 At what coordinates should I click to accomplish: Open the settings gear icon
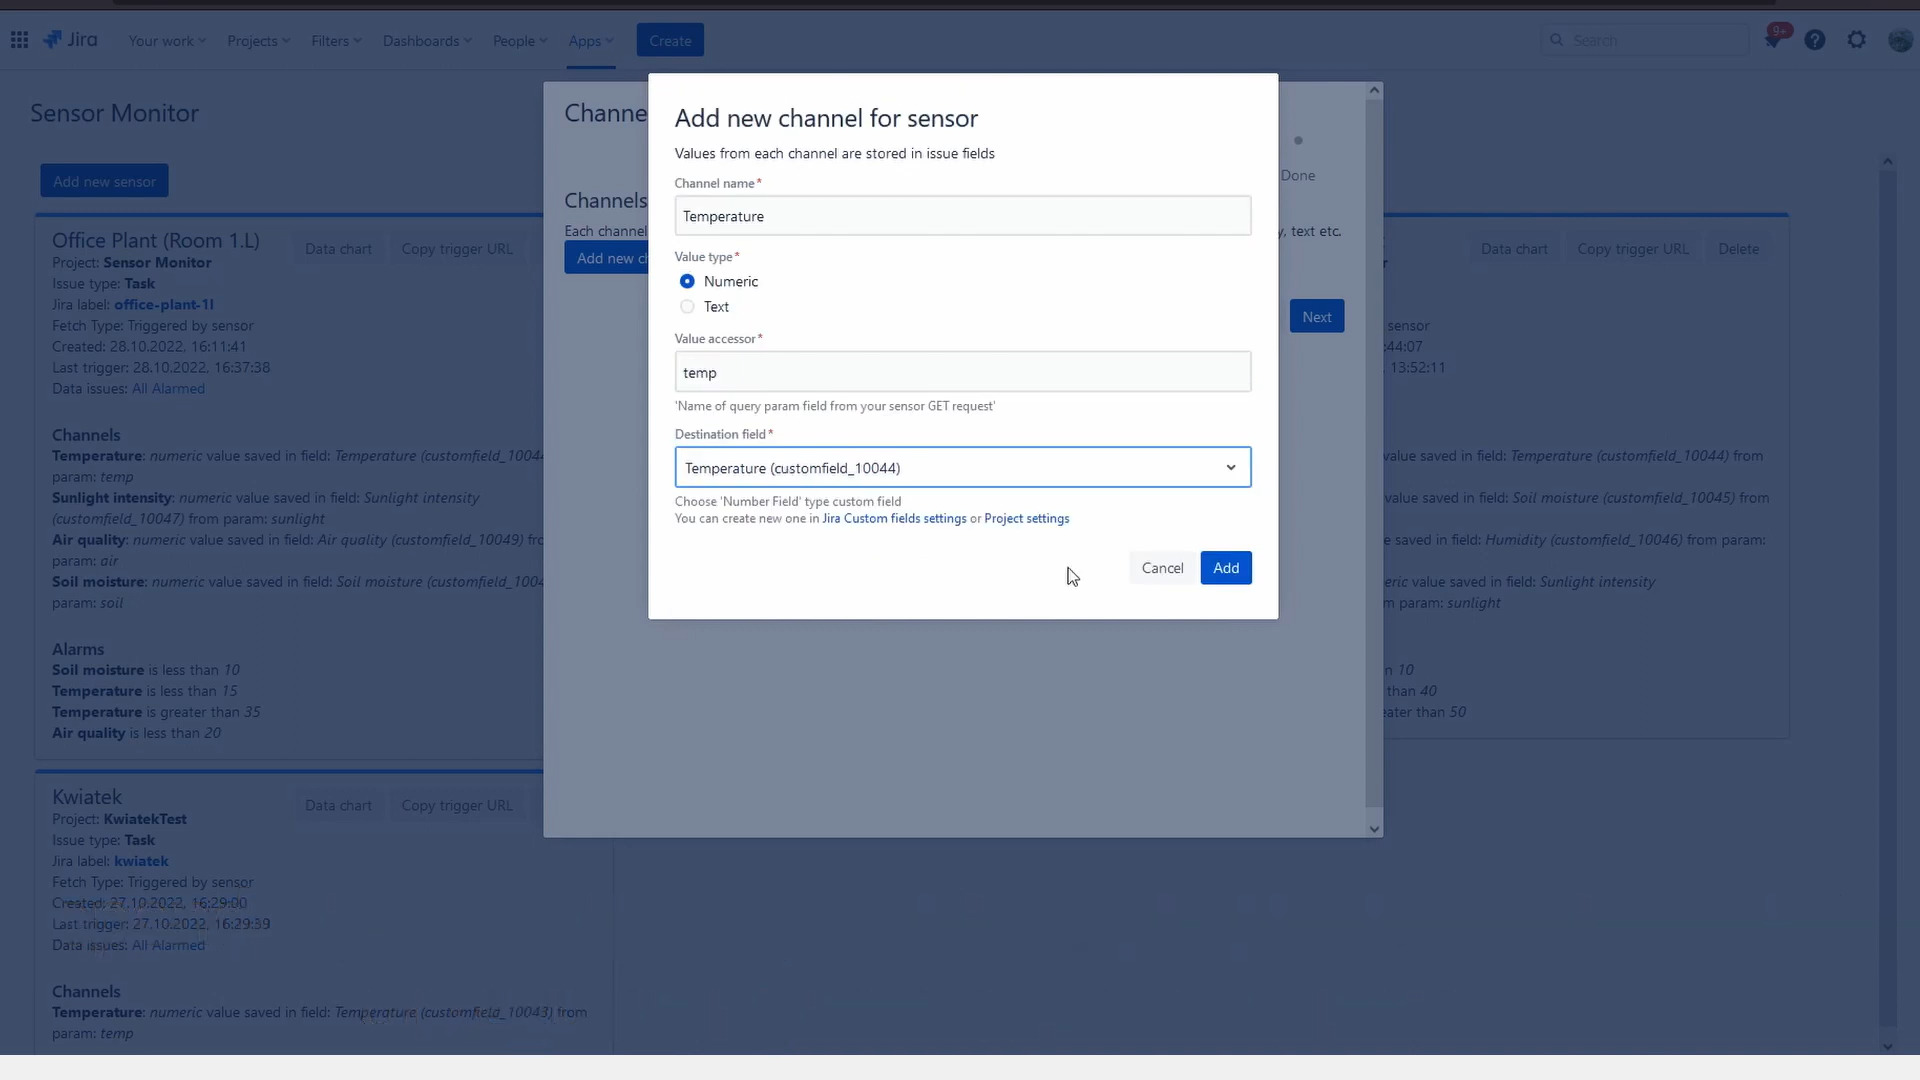[x=1857, y=40]
